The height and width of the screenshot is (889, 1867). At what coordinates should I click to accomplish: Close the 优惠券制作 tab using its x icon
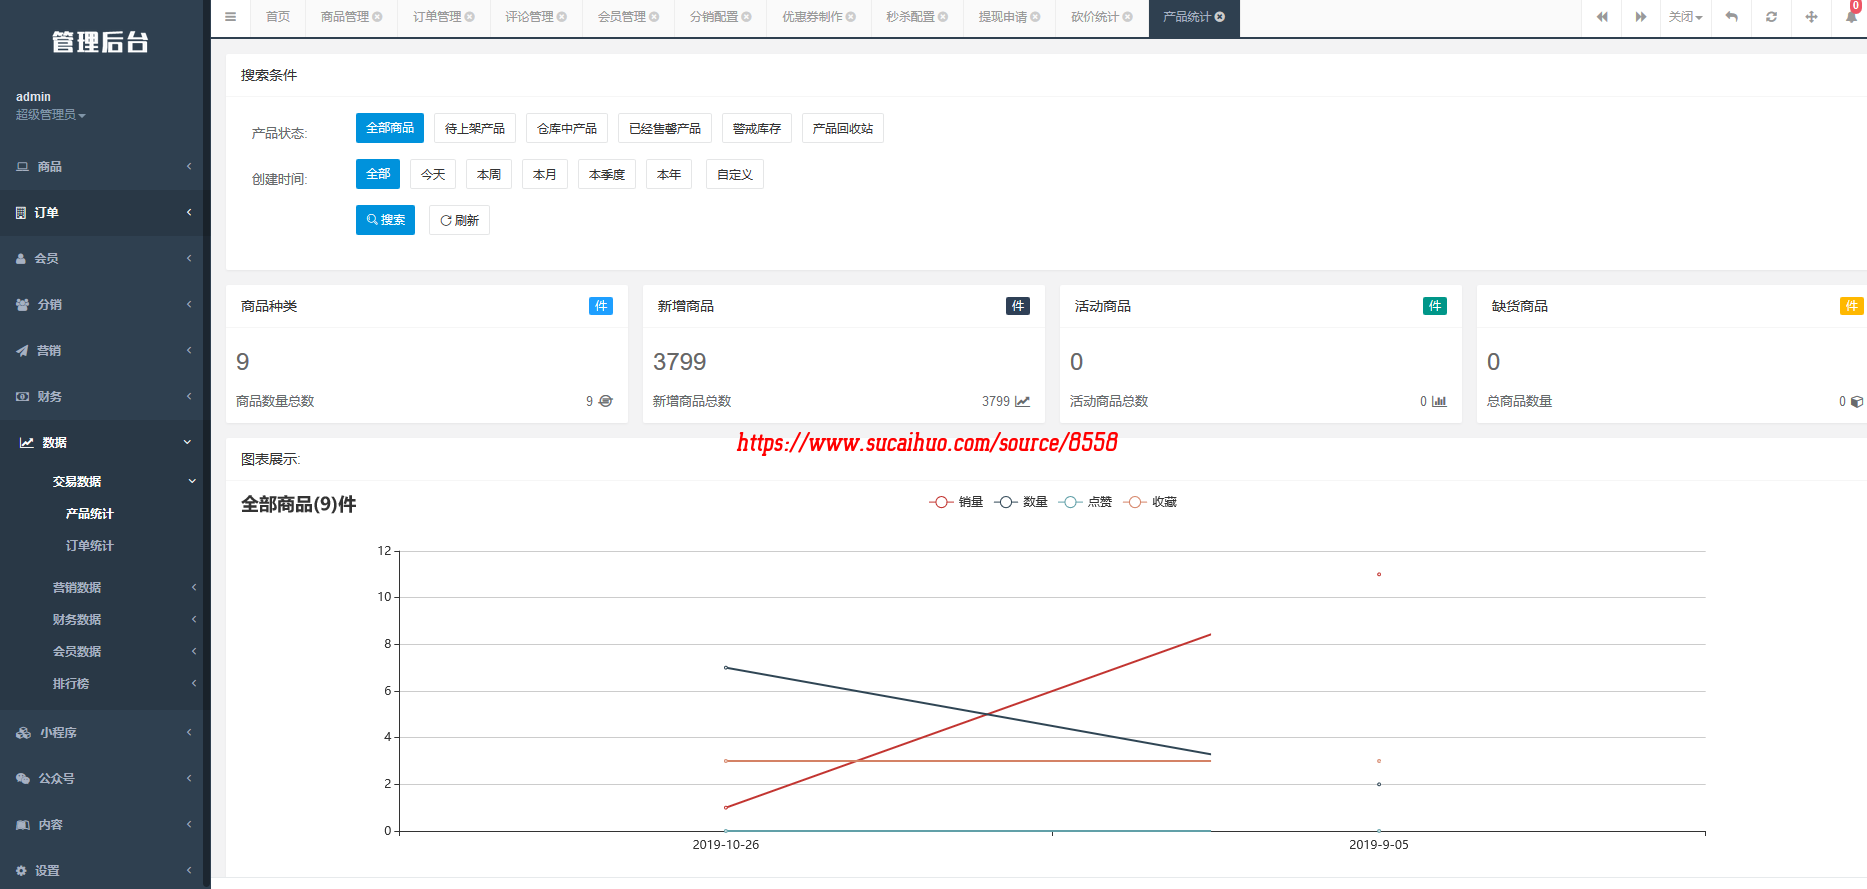[851, 17]
